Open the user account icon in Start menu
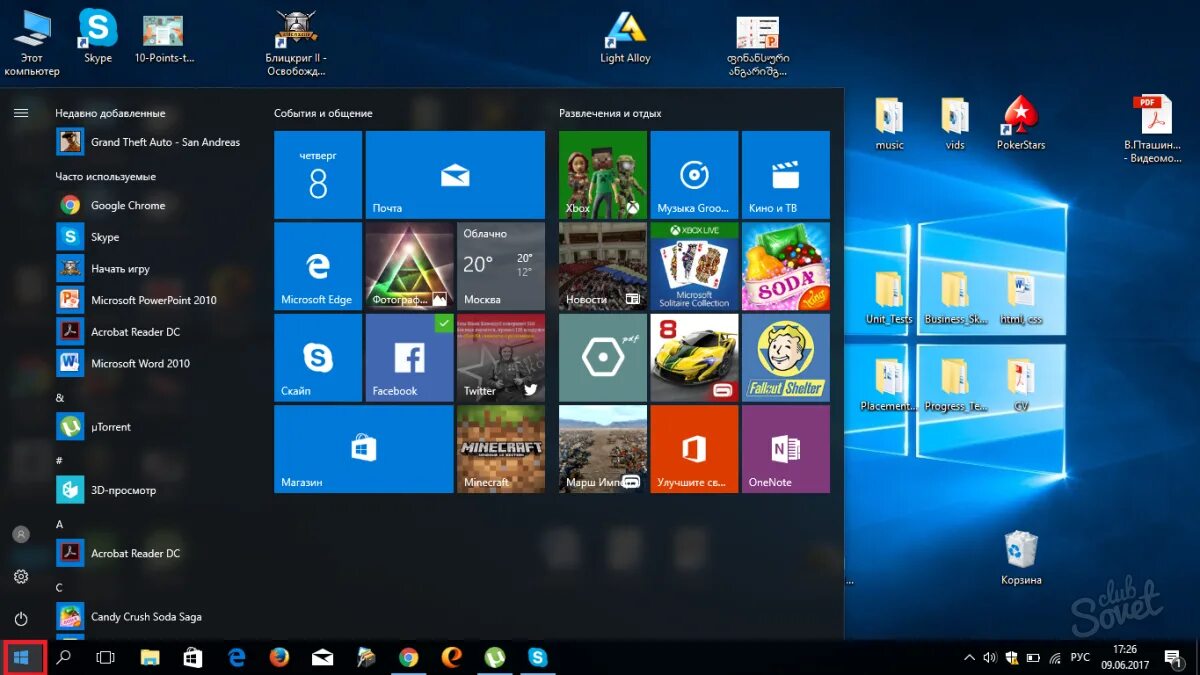Viewport: 1200px width, 675px height. point(21,535)
